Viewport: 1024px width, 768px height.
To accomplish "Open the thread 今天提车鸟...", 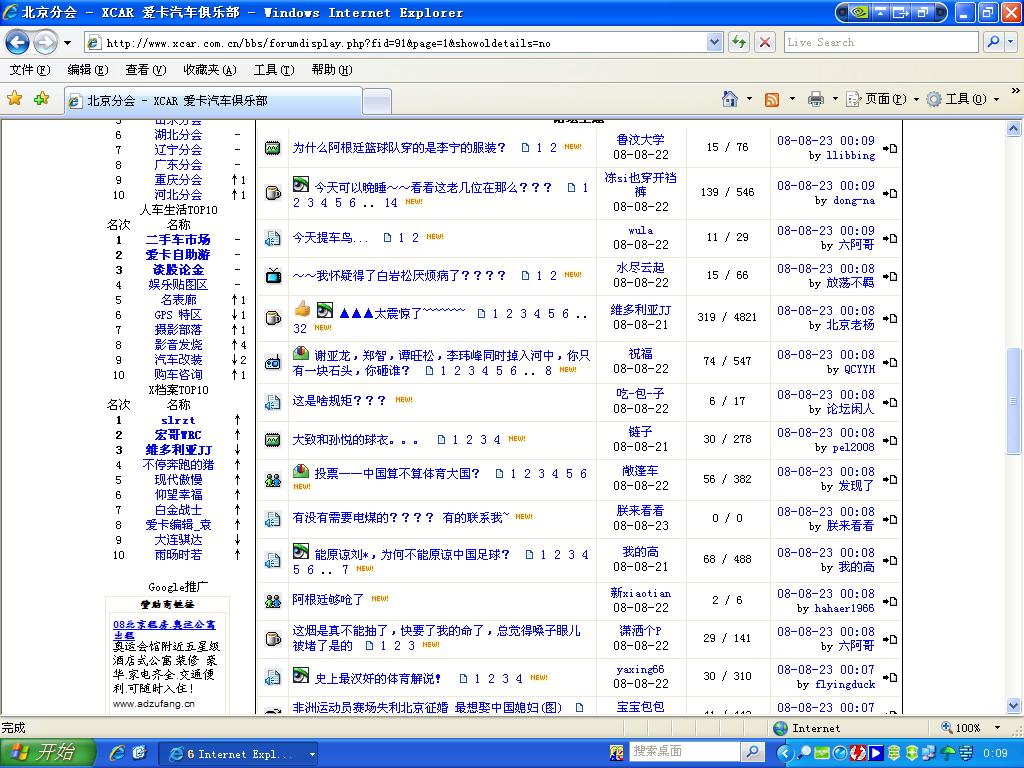I will [x=330, y=238].
